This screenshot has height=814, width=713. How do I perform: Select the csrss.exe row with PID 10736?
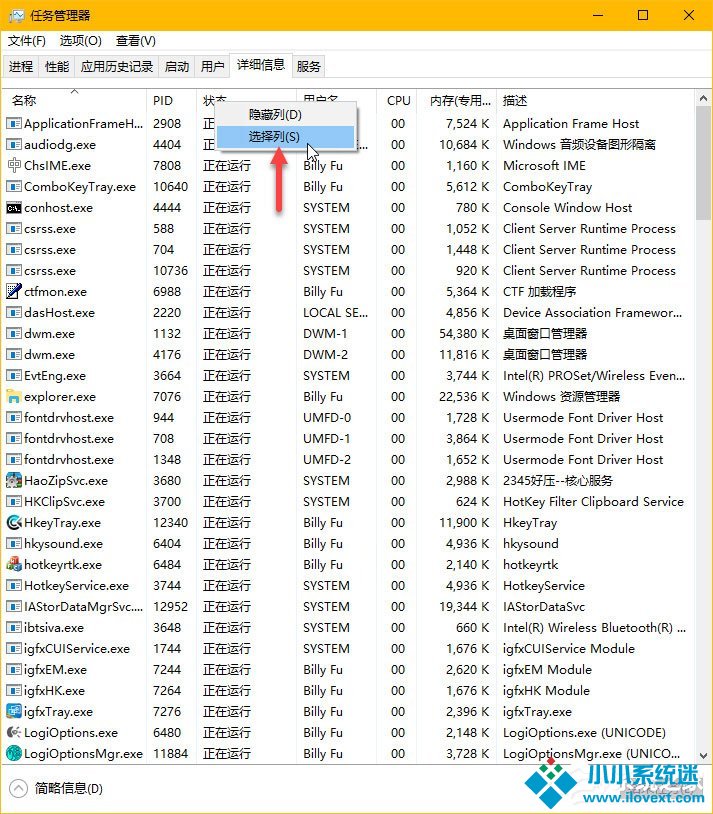pos(348,270)
